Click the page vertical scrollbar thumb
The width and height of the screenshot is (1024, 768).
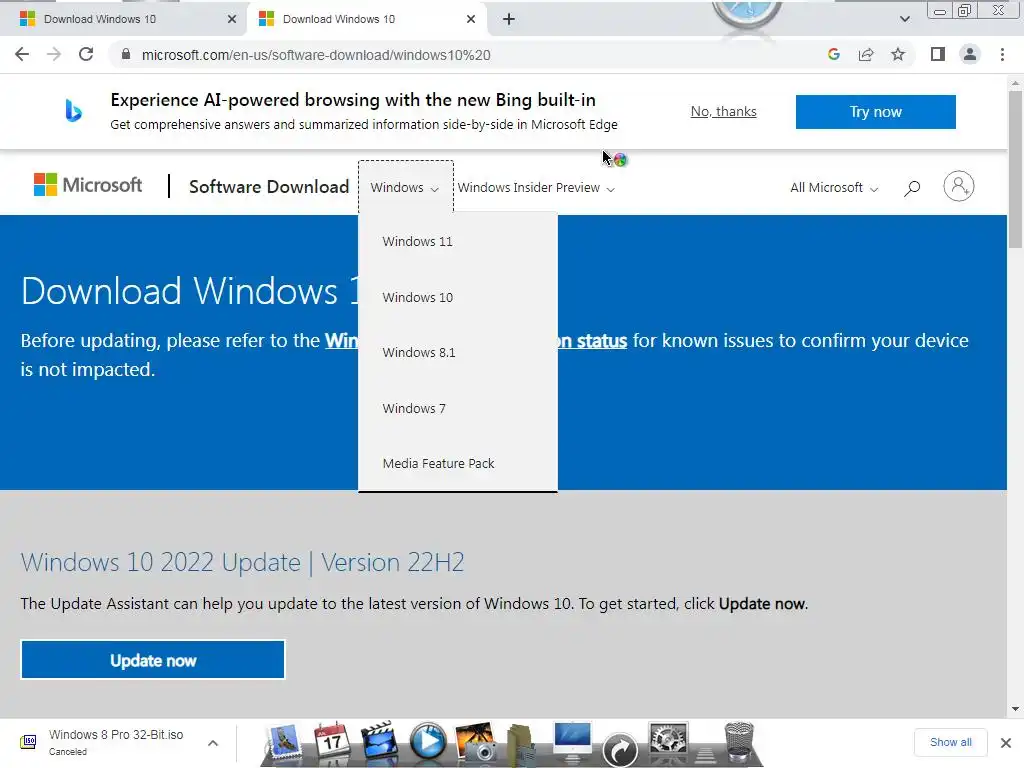point(1014,168)
